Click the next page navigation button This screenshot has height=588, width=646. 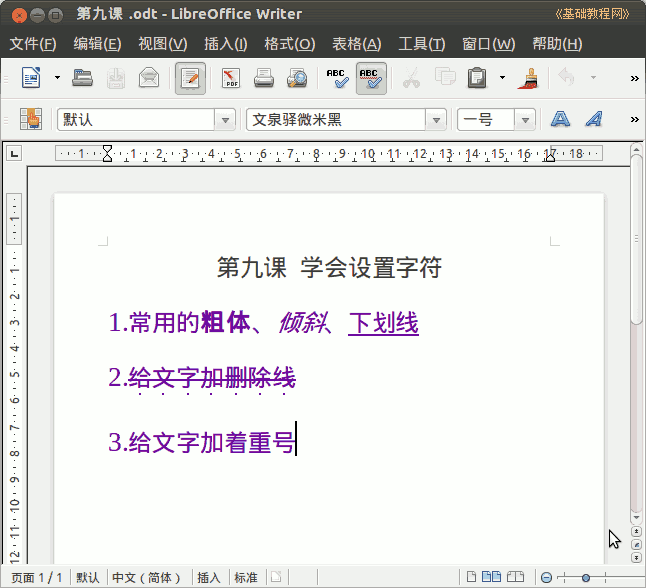636,558
